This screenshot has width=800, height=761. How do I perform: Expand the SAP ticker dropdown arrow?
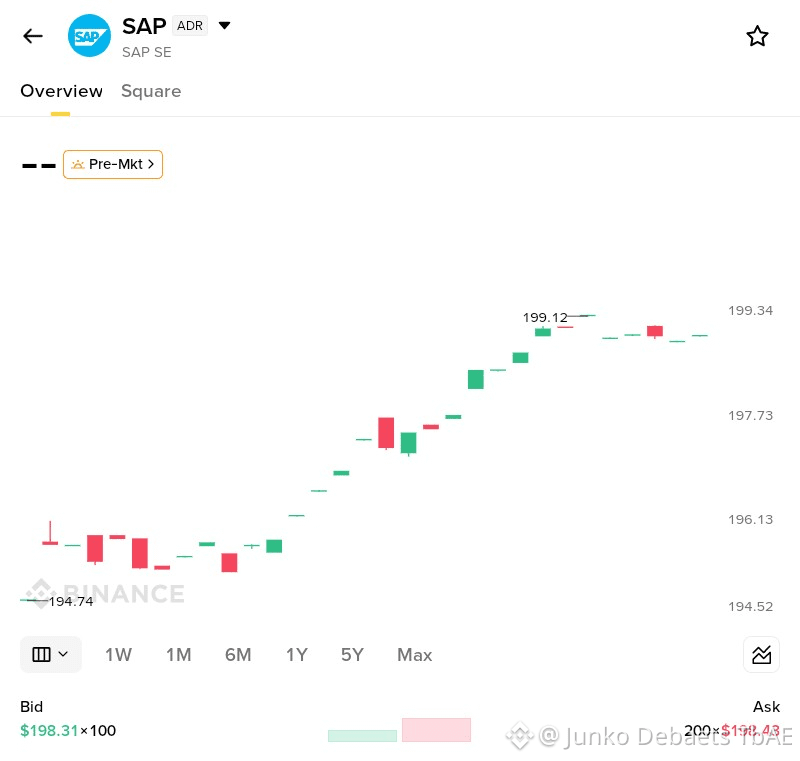coord(224,25)
